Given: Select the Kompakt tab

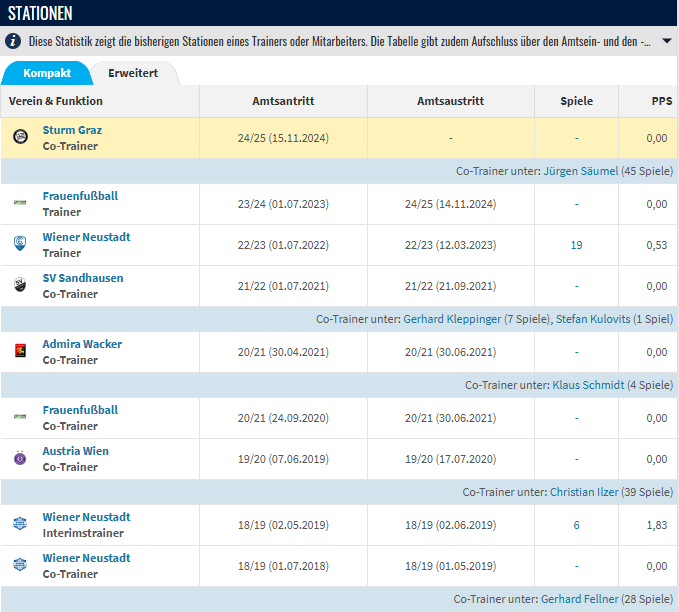Looking at the screenshot, I should (46, 73).
